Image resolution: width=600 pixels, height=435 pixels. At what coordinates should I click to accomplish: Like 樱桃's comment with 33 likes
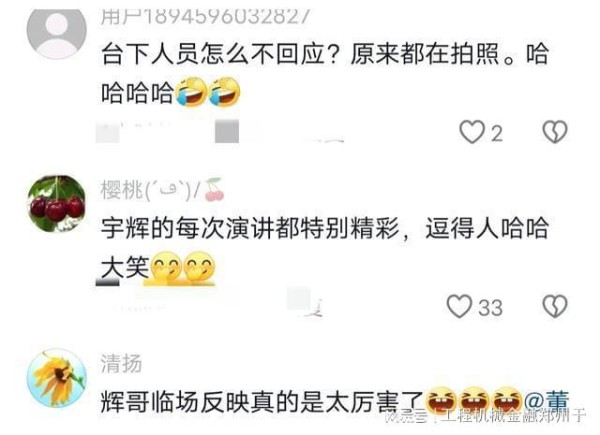coord(459,306)
